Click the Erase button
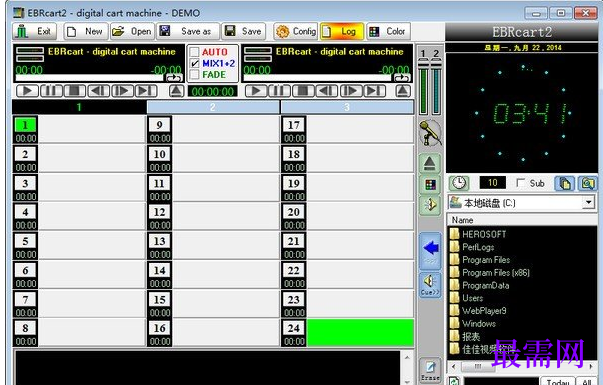The image size is (603, 385). pos(430,370)
